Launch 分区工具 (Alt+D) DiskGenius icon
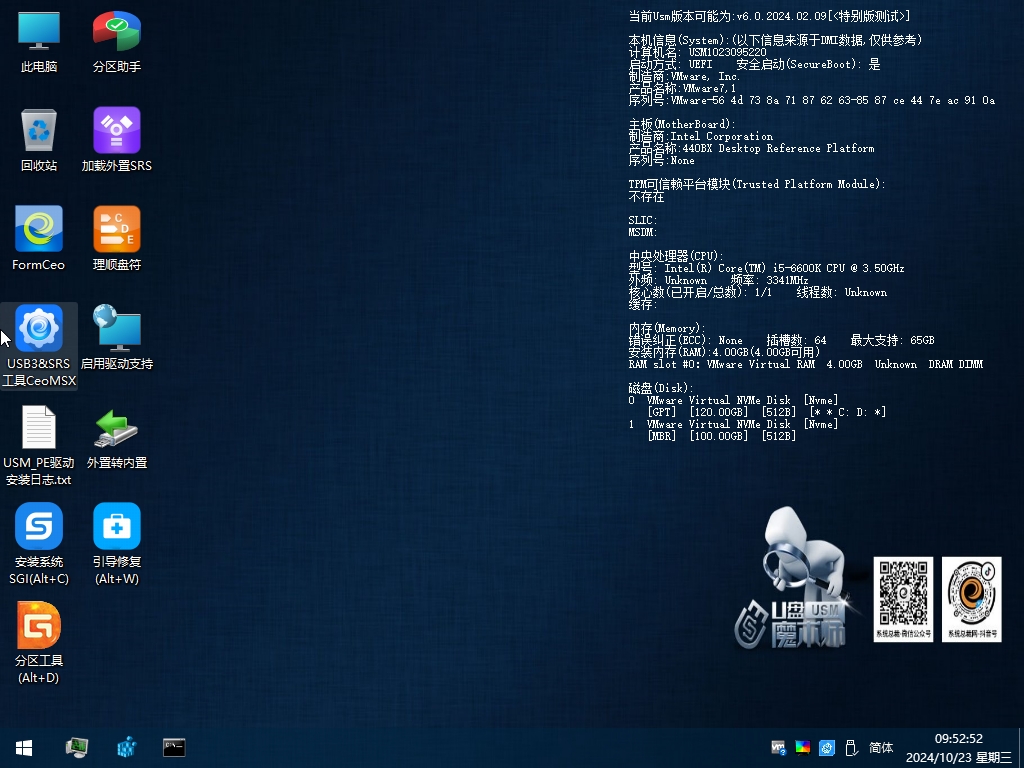The image size is (1024, 768). (x=39, y=643)
